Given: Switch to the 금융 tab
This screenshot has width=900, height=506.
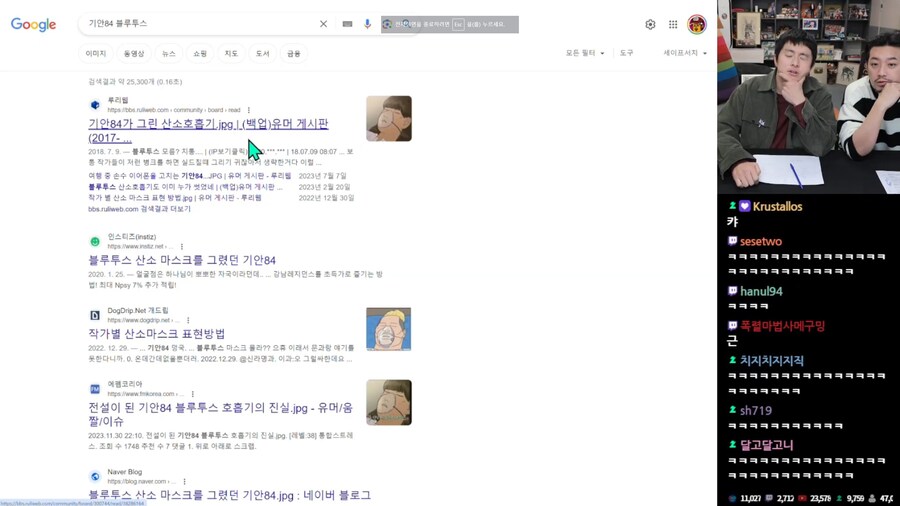Looking at the screenshot, I should pos(293,53).
